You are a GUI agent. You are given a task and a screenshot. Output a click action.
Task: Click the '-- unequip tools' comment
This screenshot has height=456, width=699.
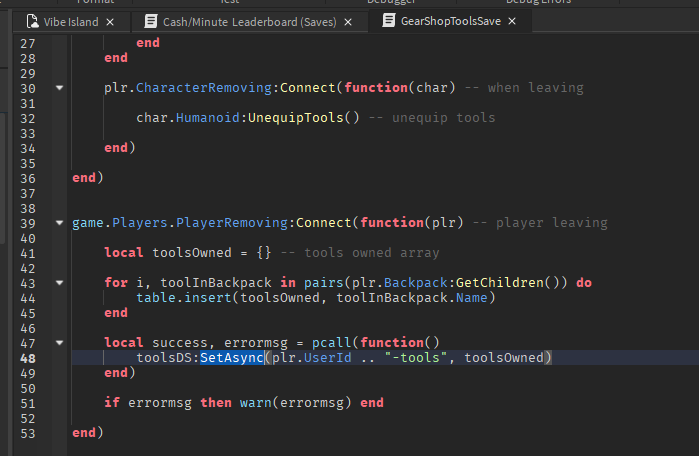tap(432, 118)
